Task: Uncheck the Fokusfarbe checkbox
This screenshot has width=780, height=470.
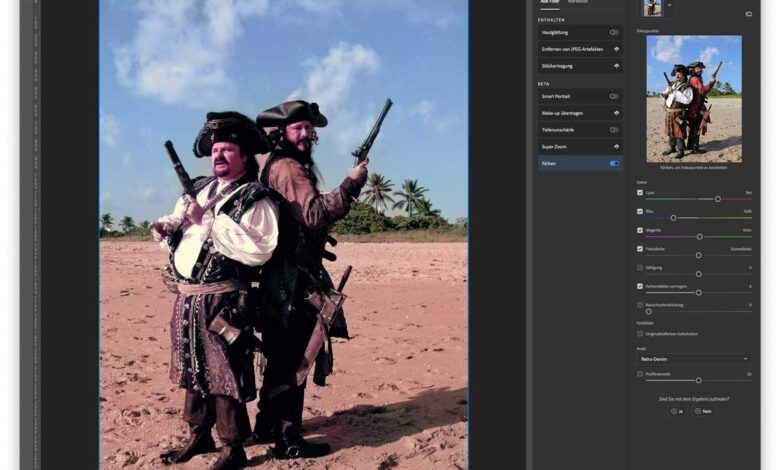Action: coord(640,249)
